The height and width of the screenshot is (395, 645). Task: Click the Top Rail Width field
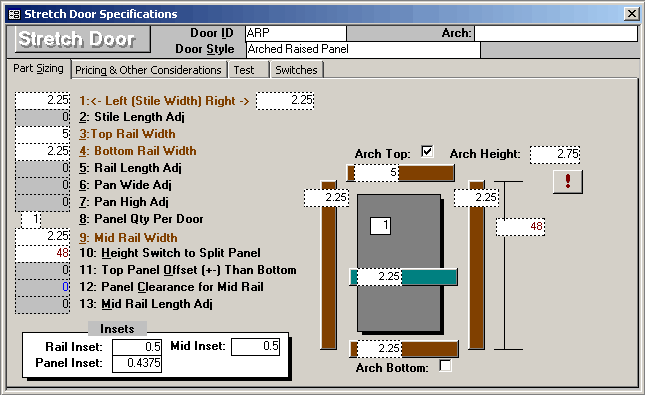pyautogui.click(x=42, y=134)
